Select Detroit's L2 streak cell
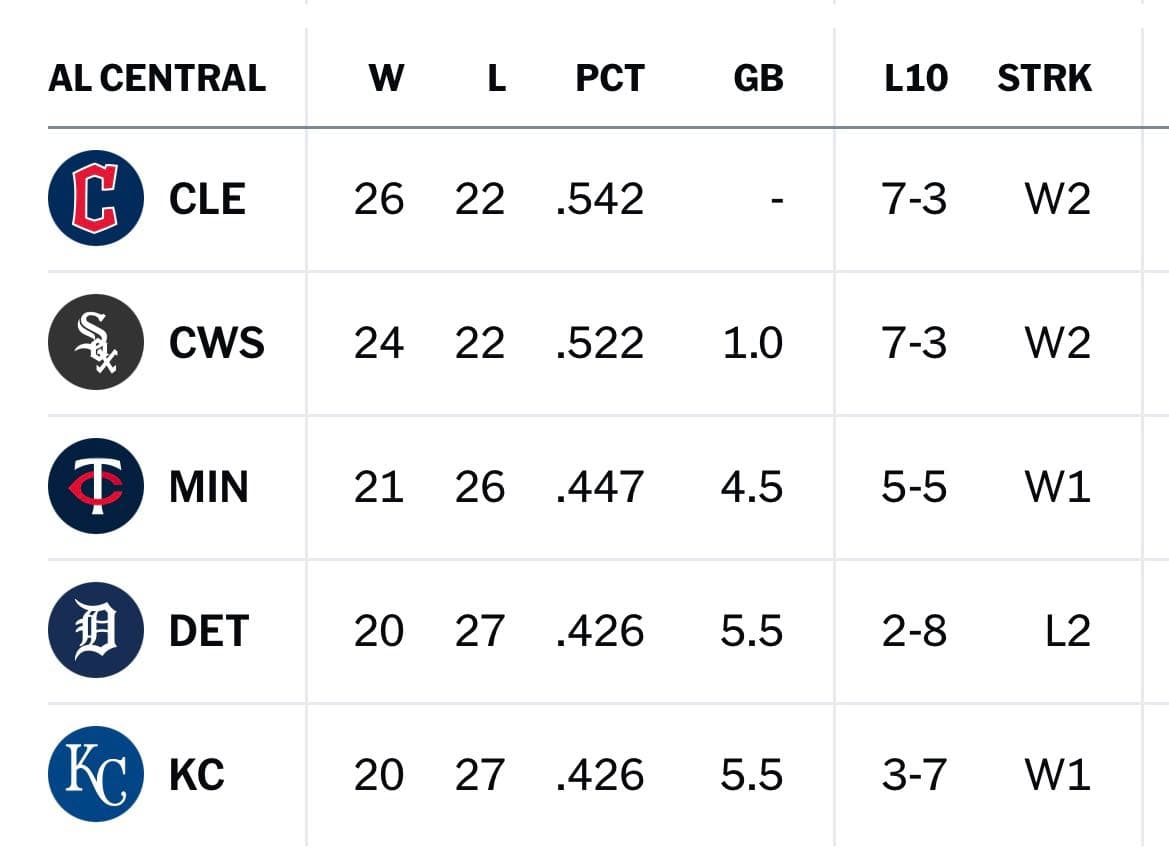The width and height of the screenshot is (1169, 865). 1068,631
